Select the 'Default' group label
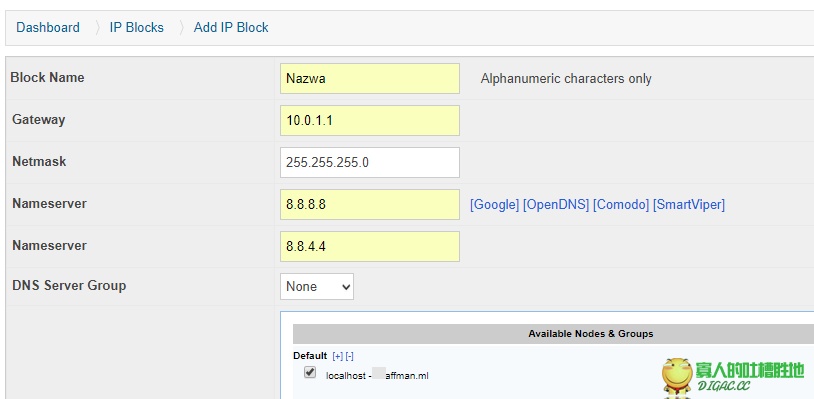 310,356
